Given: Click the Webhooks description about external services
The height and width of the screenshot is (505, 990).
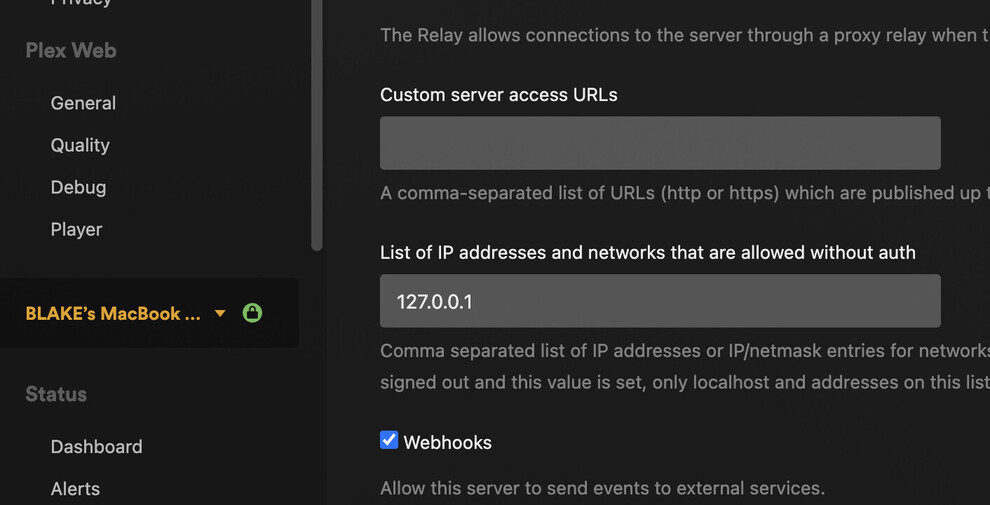Looking at the screenshot, I should click(x=602, y=489).
